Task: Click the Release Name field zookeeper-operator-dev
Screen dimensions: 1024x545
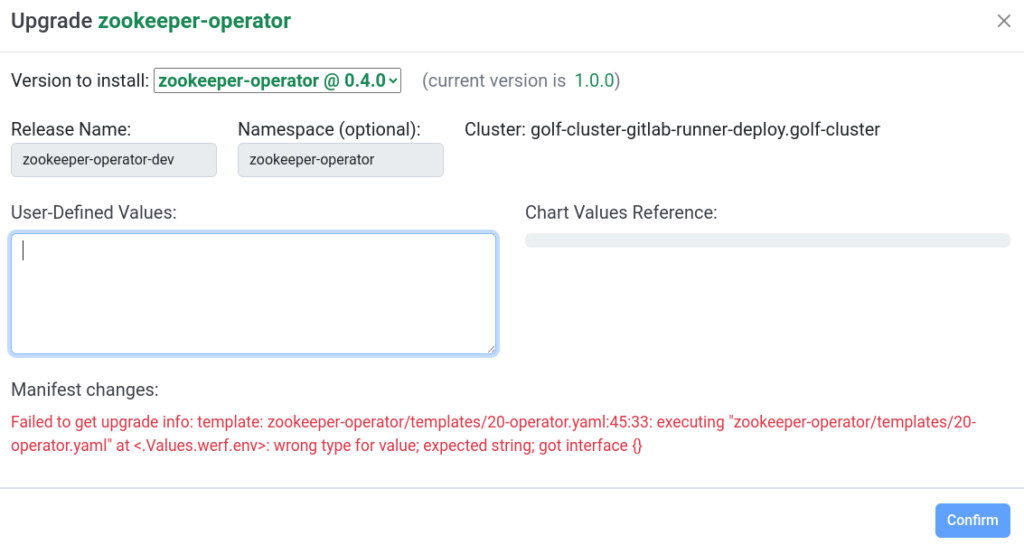Action: click(114, 160)
